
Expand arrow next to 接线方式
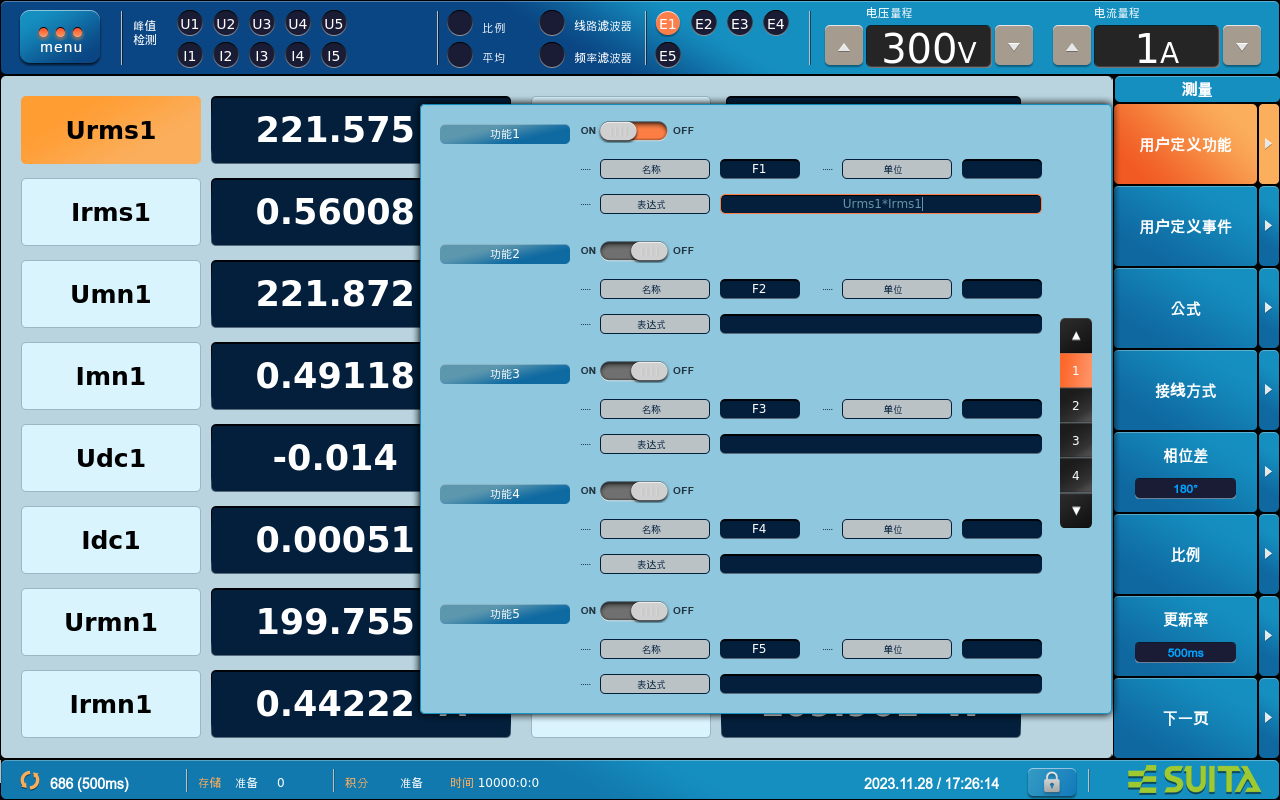click(x=1269, y=390)
